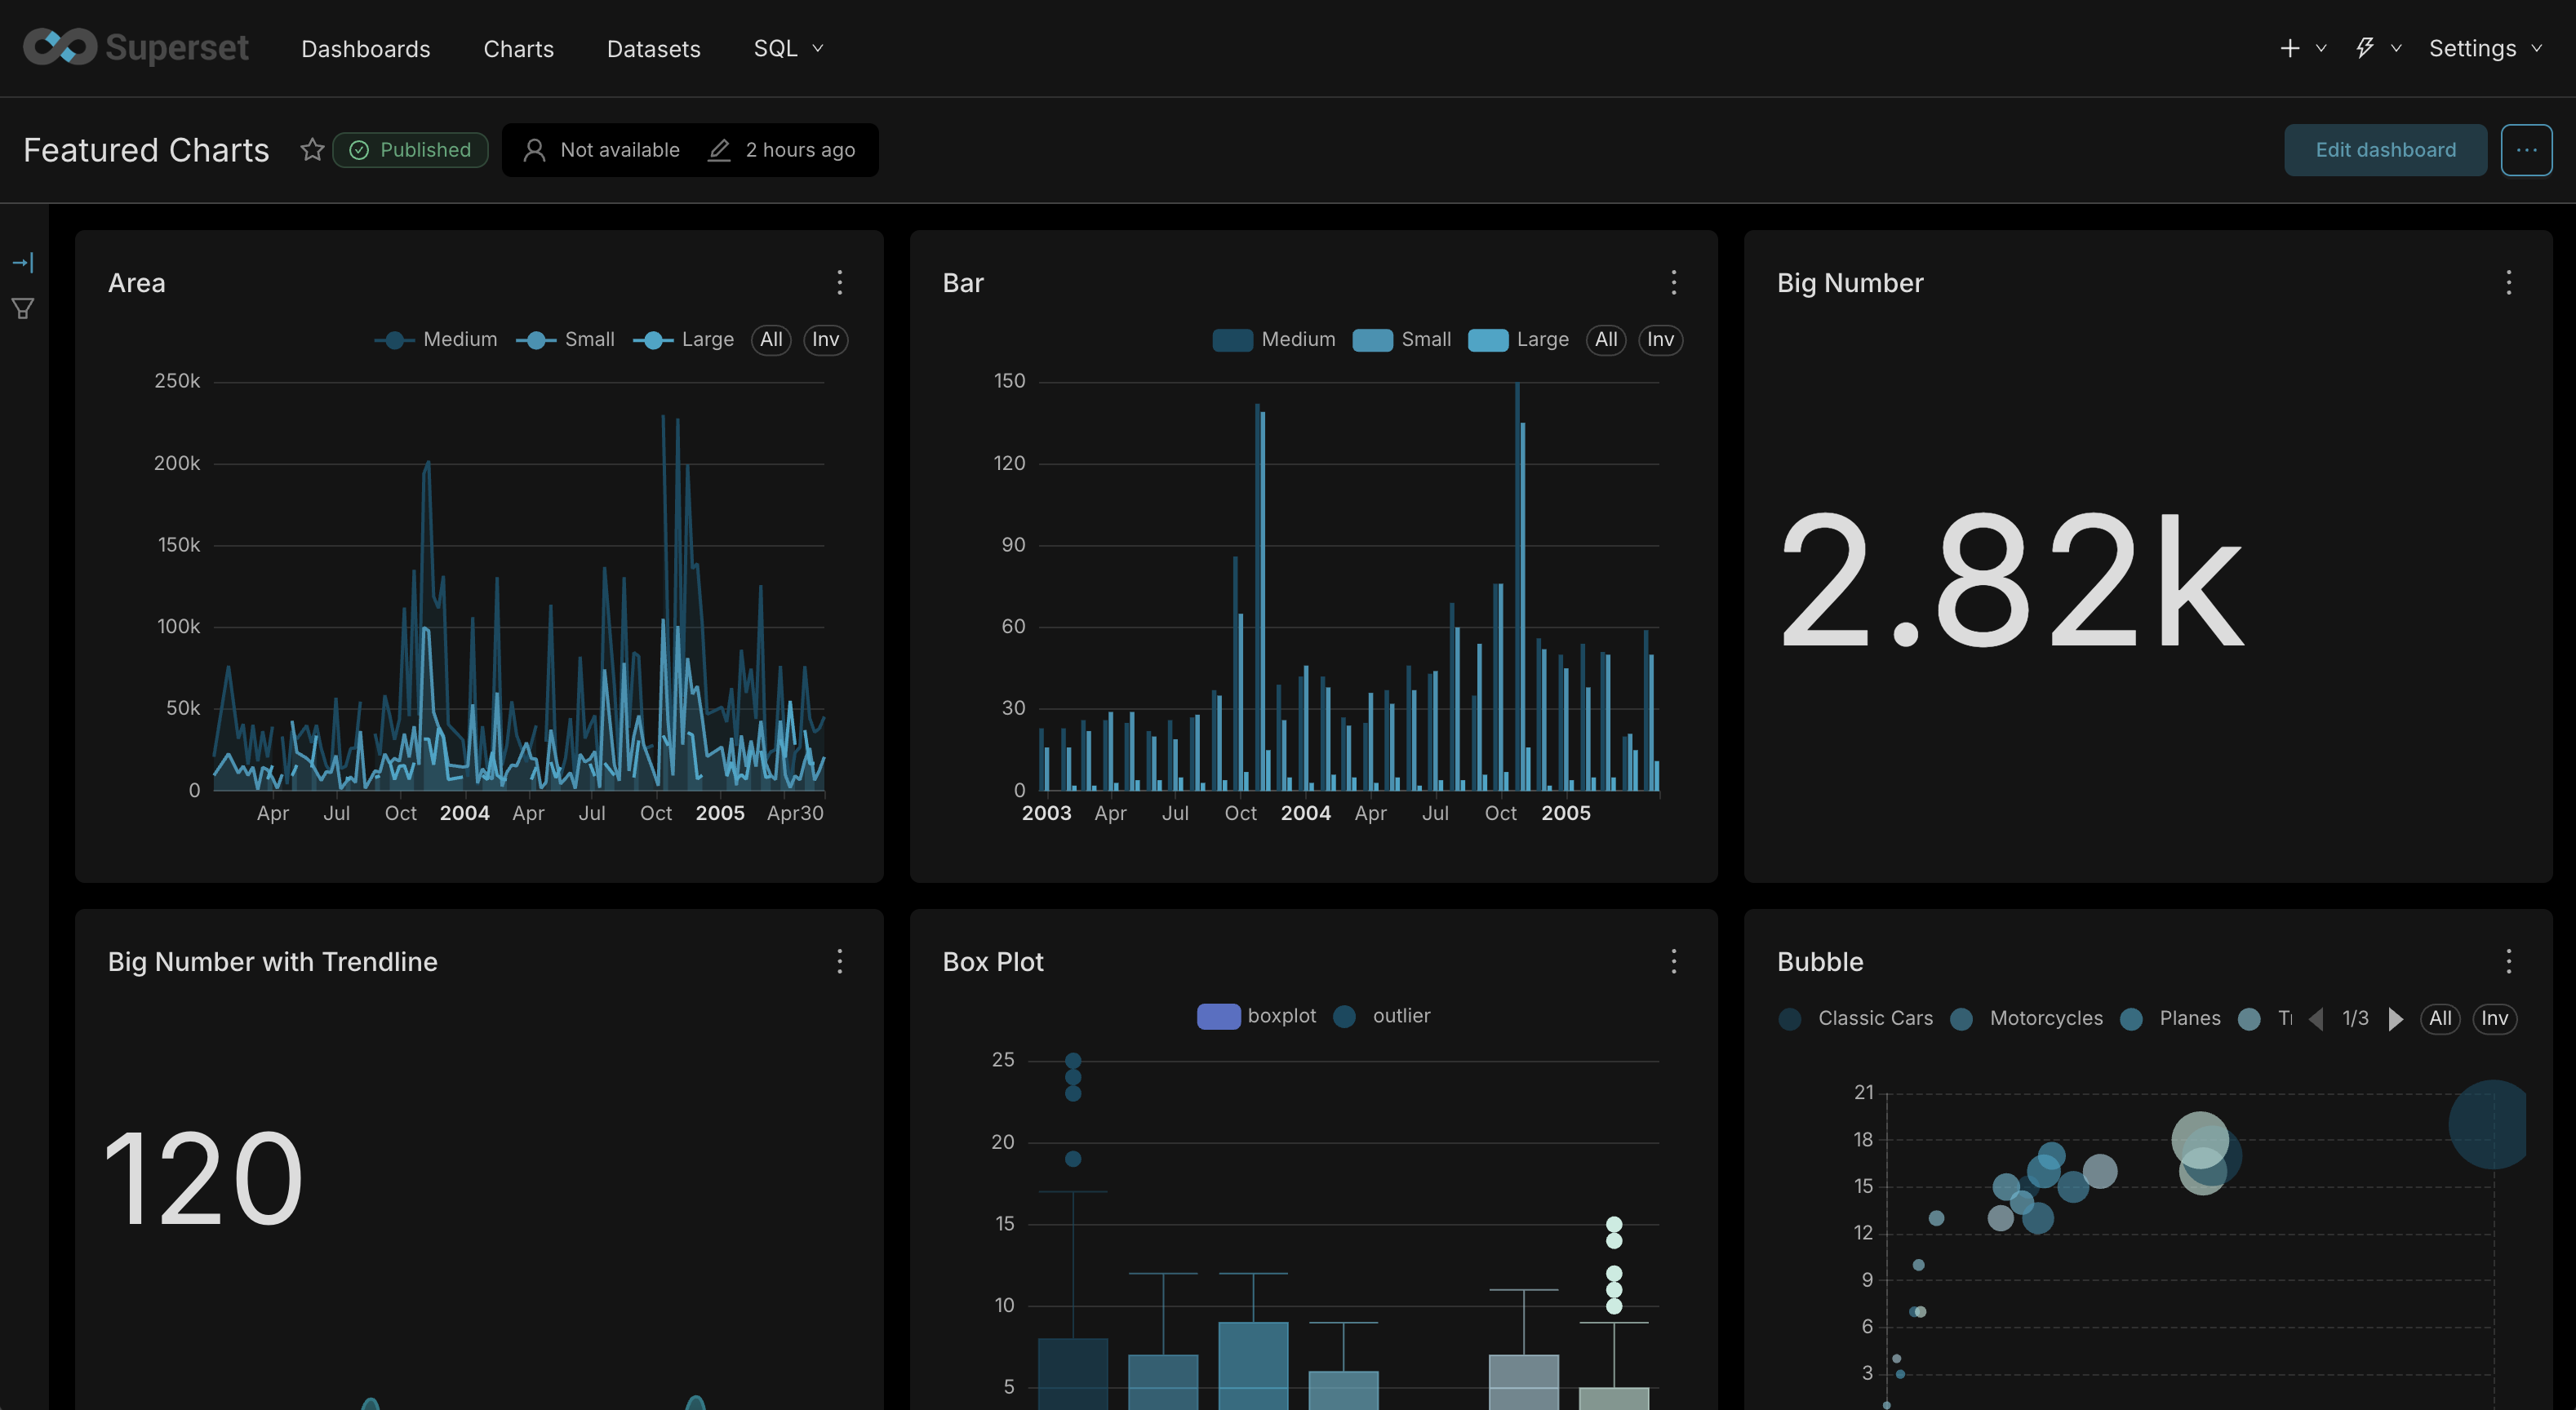Viewport: 2576px width, 1410px height.
Task: Expand the SQL dropdown menu
Action: click(788, 48)
